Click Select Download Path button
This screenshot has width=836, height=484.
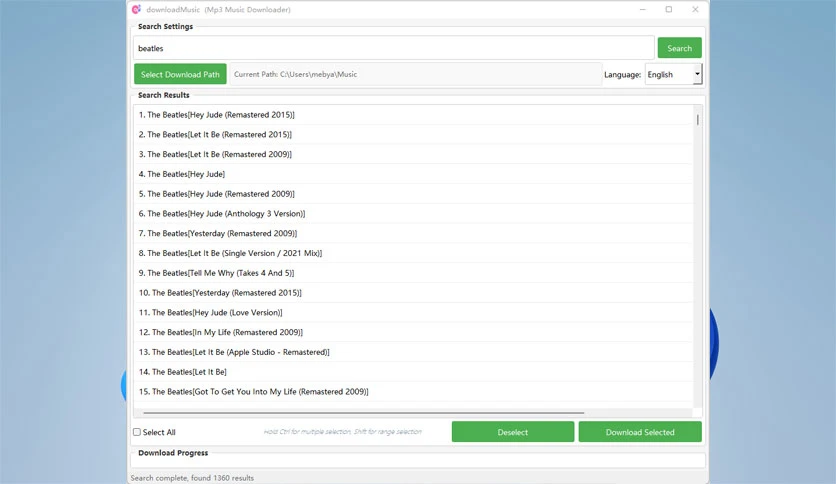coord(180,74)
